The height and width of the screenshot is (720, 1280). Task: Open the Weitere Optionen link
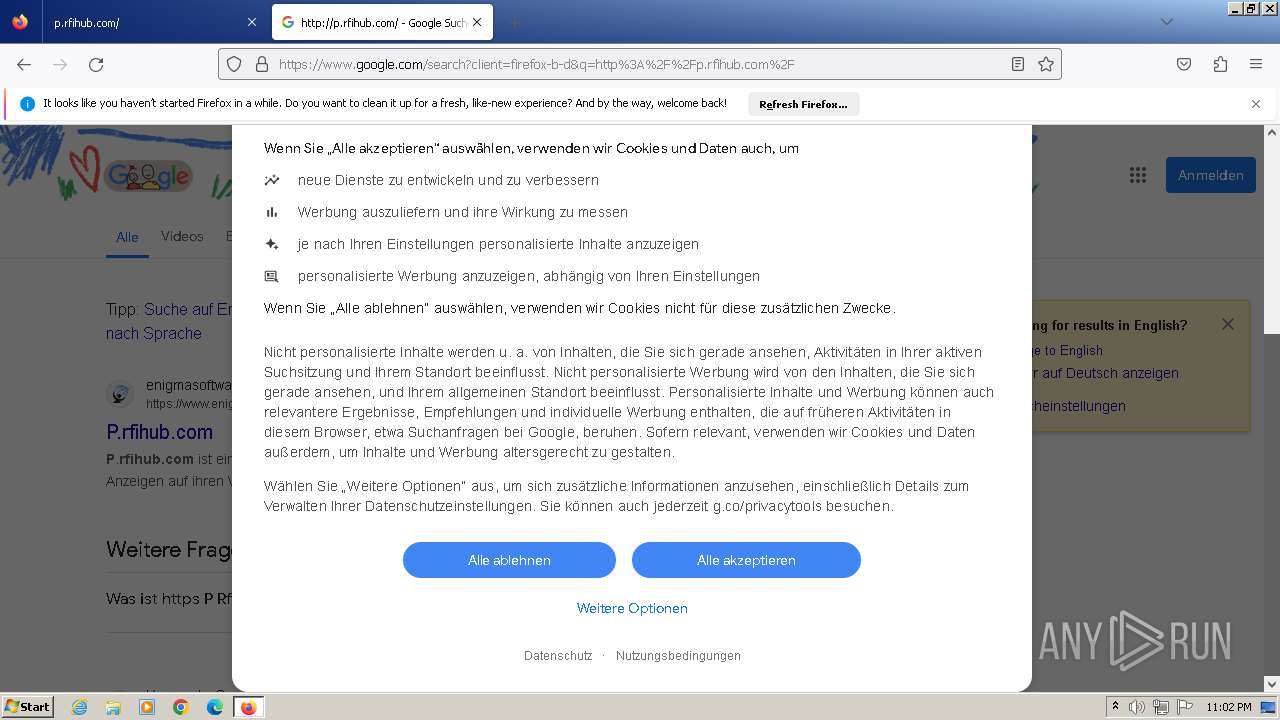(632, 608)
